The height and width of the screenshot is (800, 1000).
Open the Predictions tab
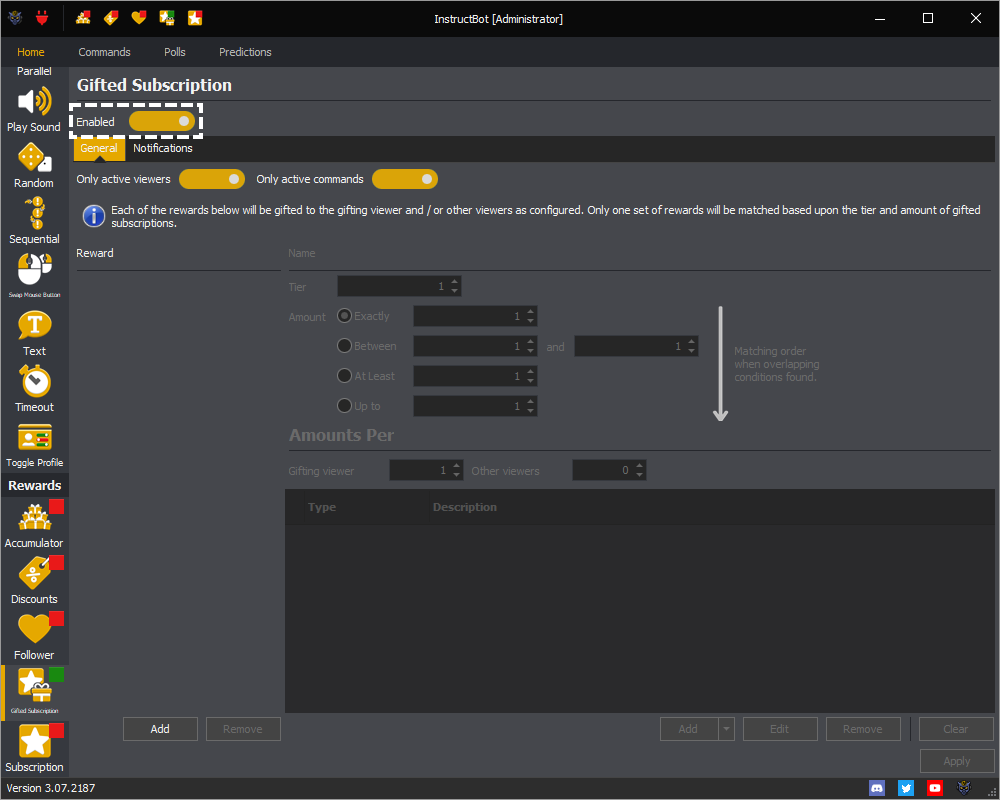pyautogui.click(x=246, y=52)
